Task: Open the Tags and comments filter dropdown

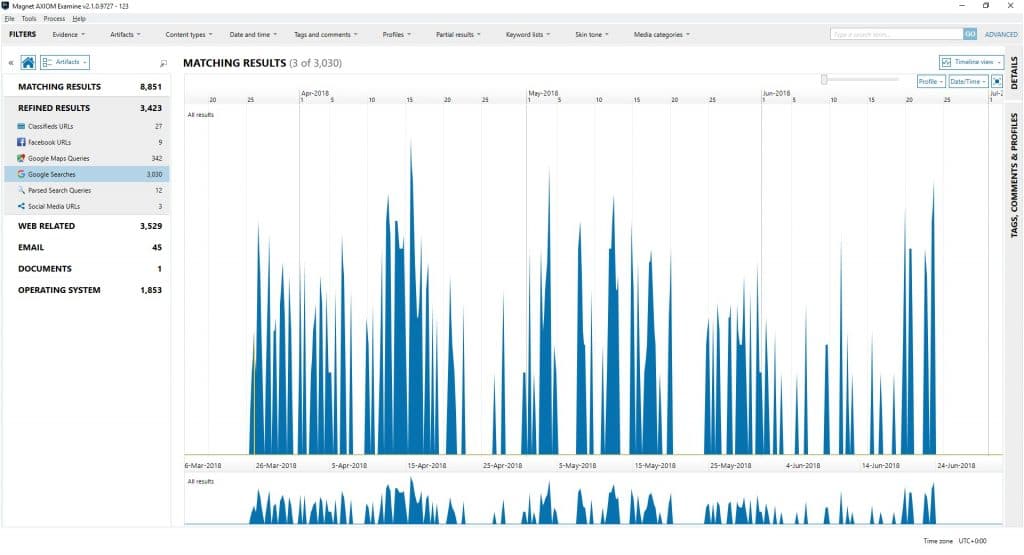Action: [325, 35]
